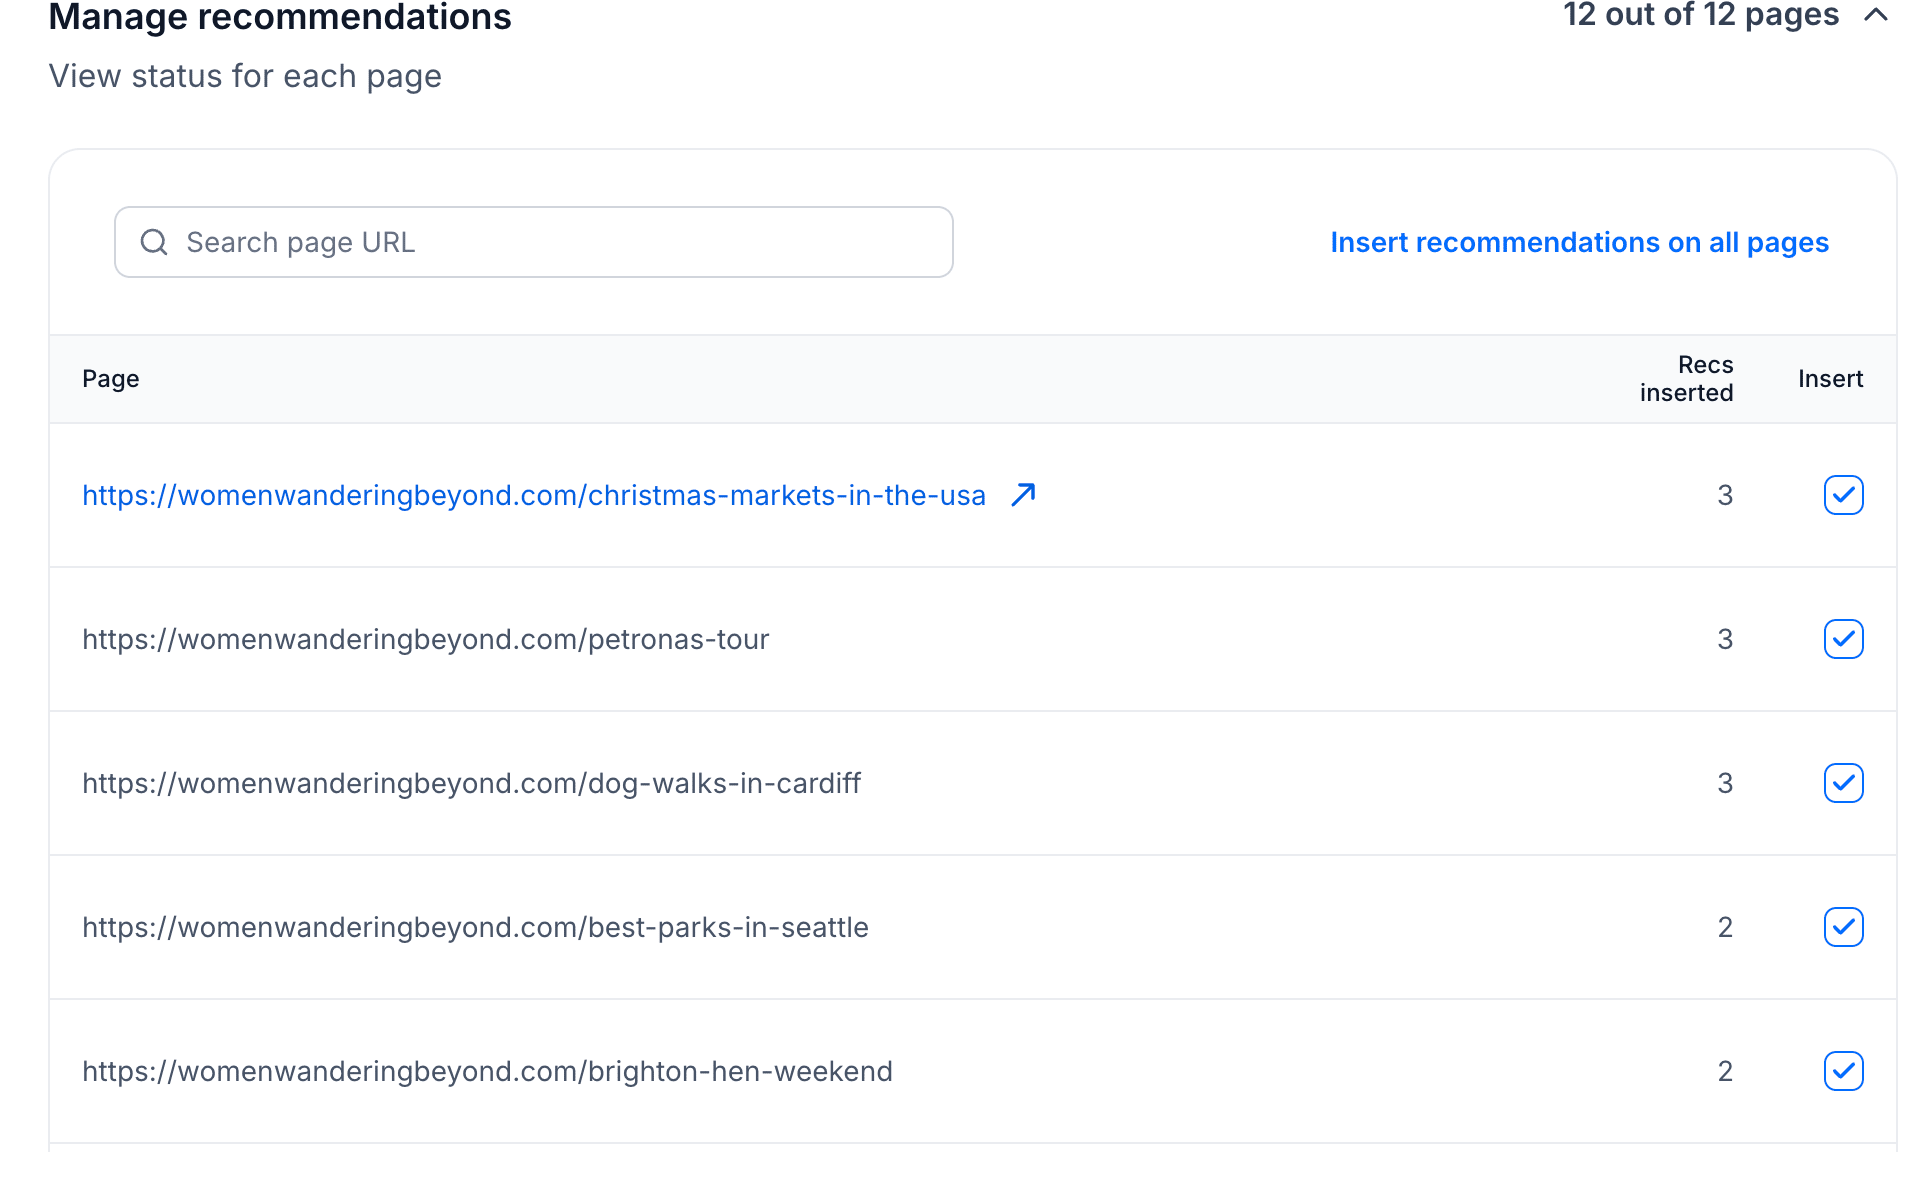Screen dimensions: 1928x1182
Task: Collapse the Manage recommendations section chevron
Action: click(1876, 15)
